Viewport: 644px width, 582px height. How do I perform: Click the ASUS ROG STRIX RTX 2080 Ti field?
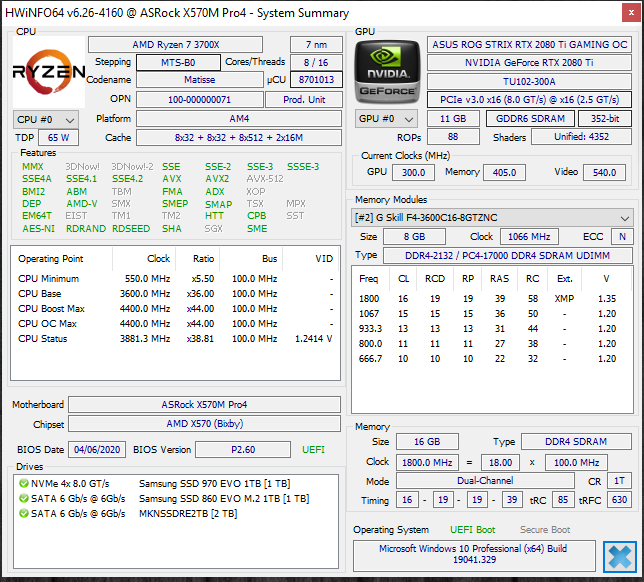[529, 45]
